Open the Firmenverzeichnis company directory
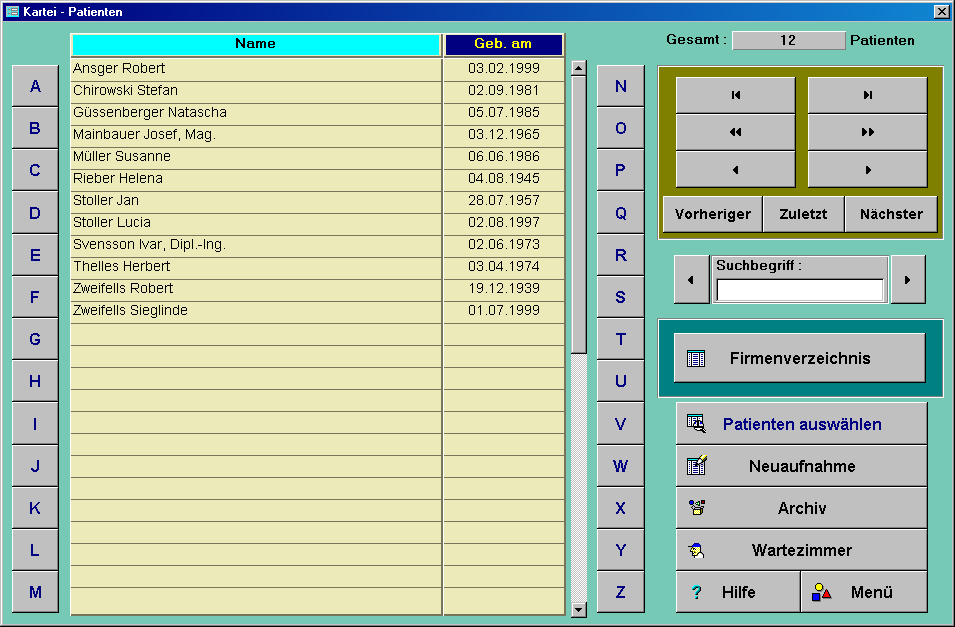 pos(799,358)
